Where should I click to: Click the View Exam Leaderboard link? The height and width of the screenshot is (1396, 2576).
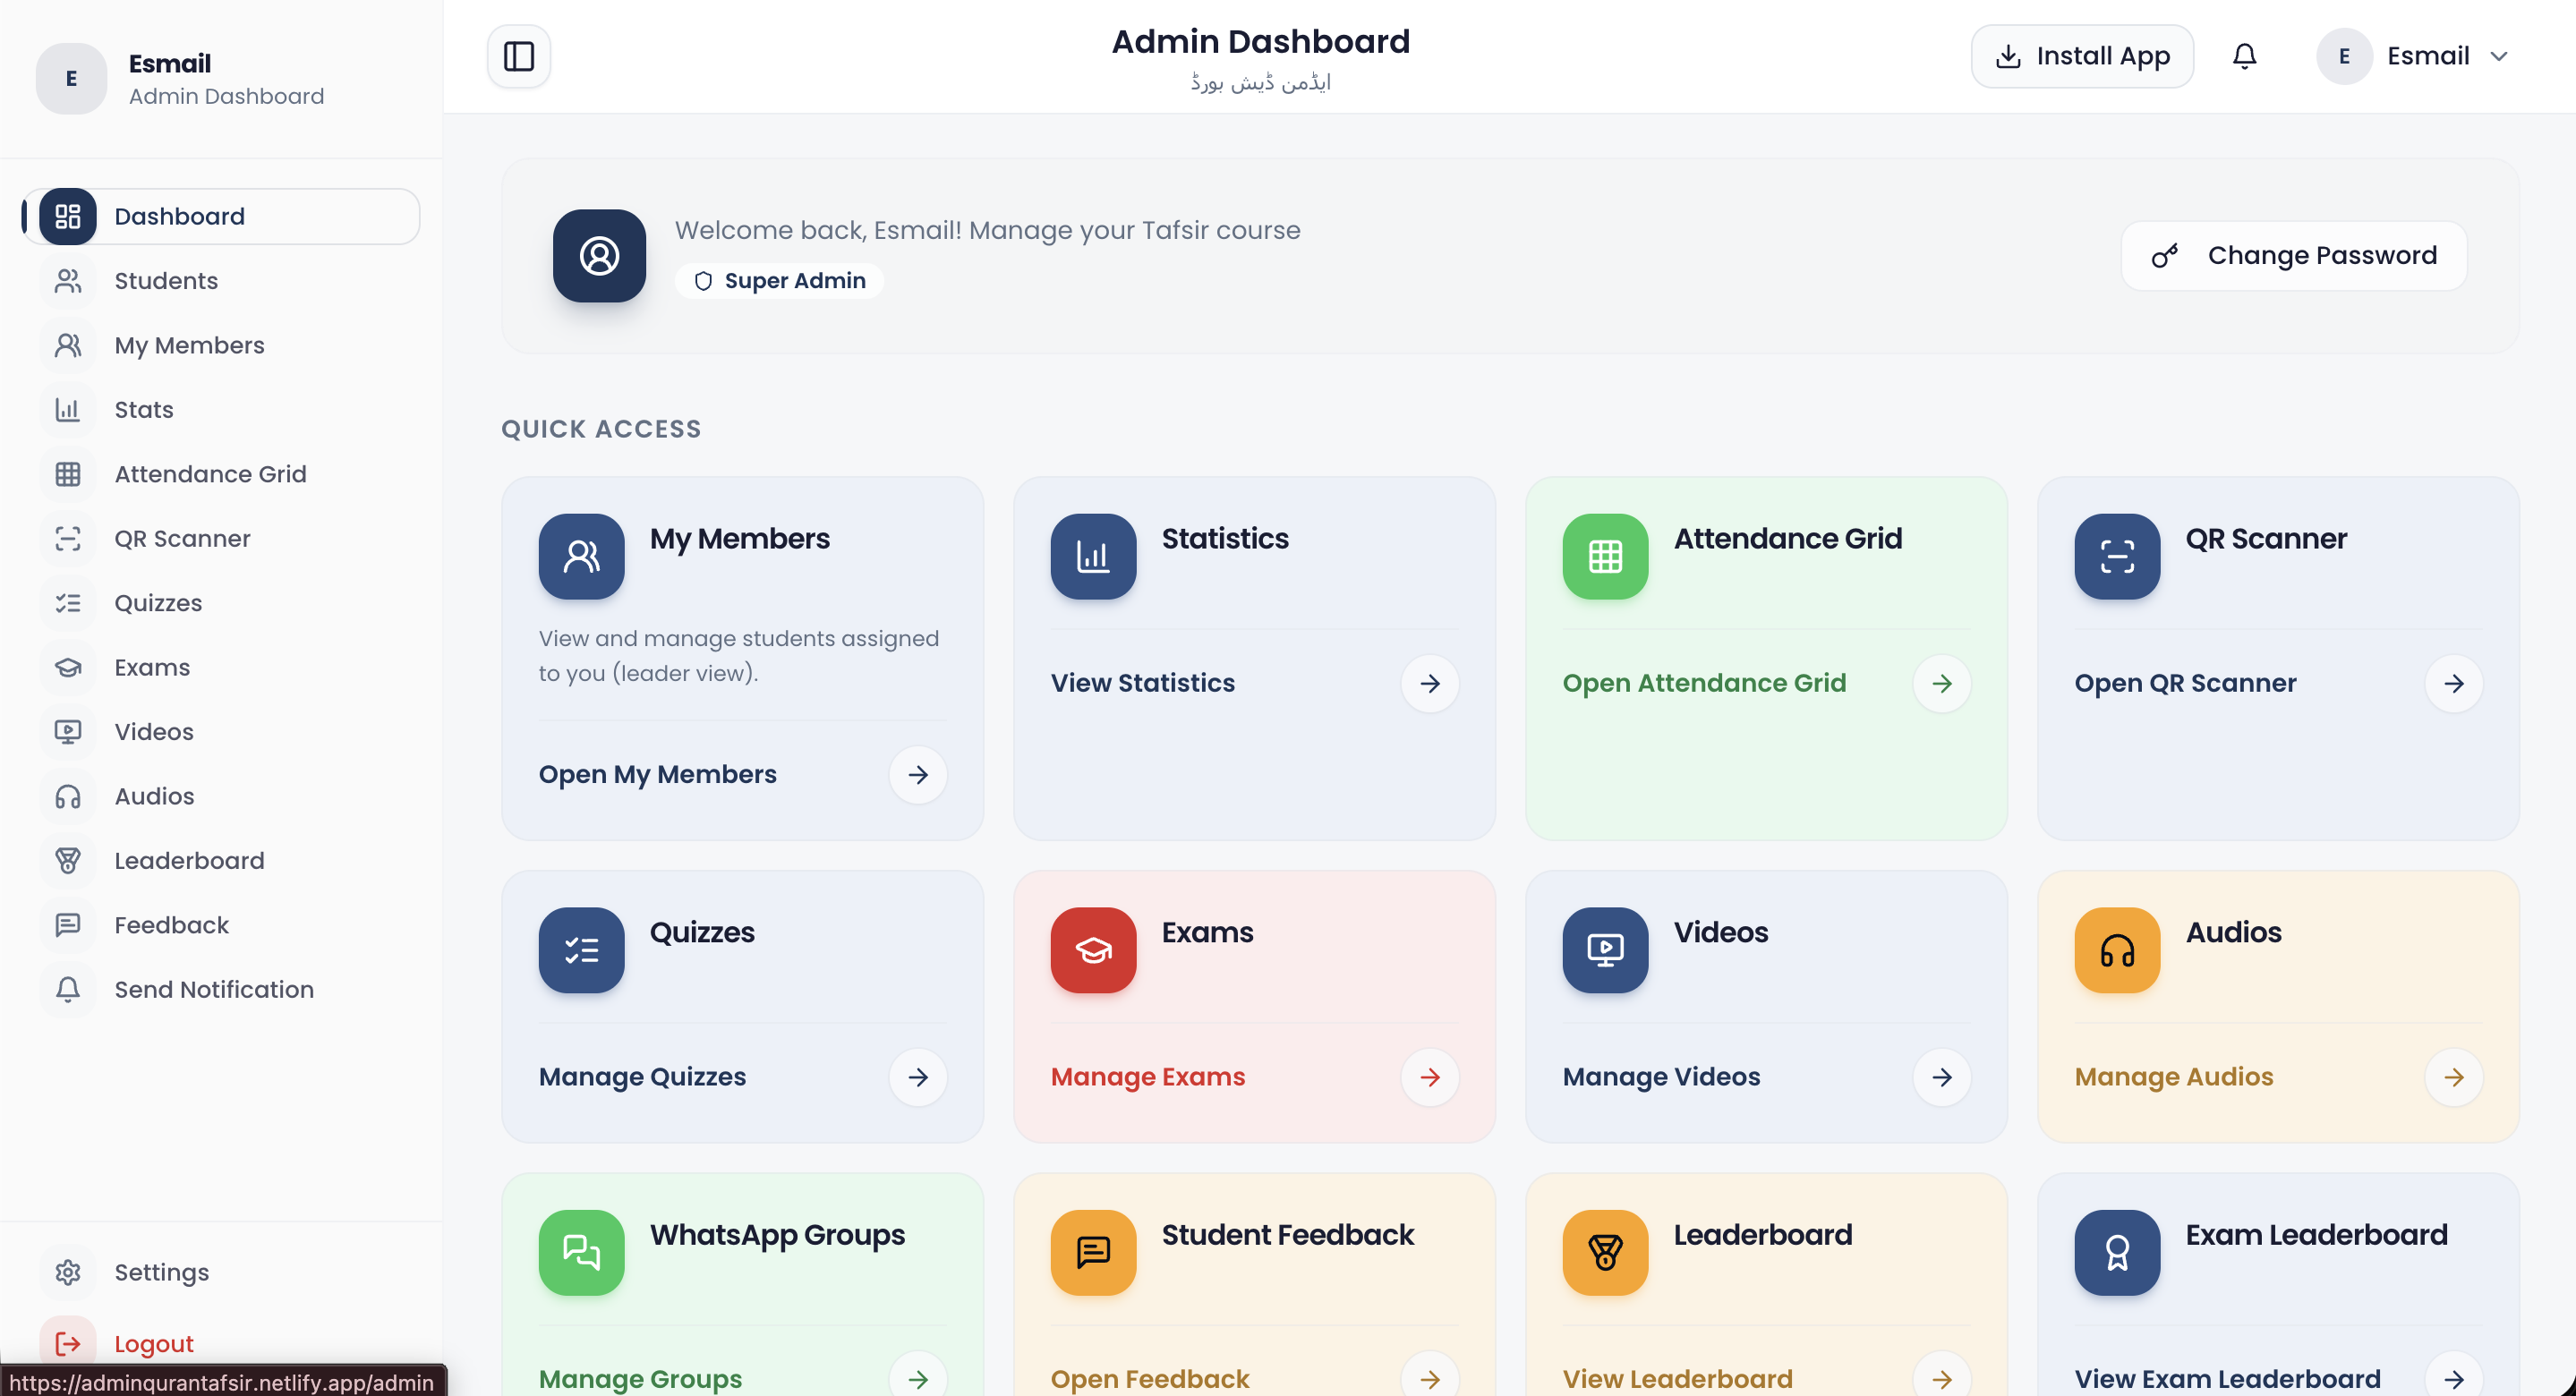click(x=2227, y=1379)
